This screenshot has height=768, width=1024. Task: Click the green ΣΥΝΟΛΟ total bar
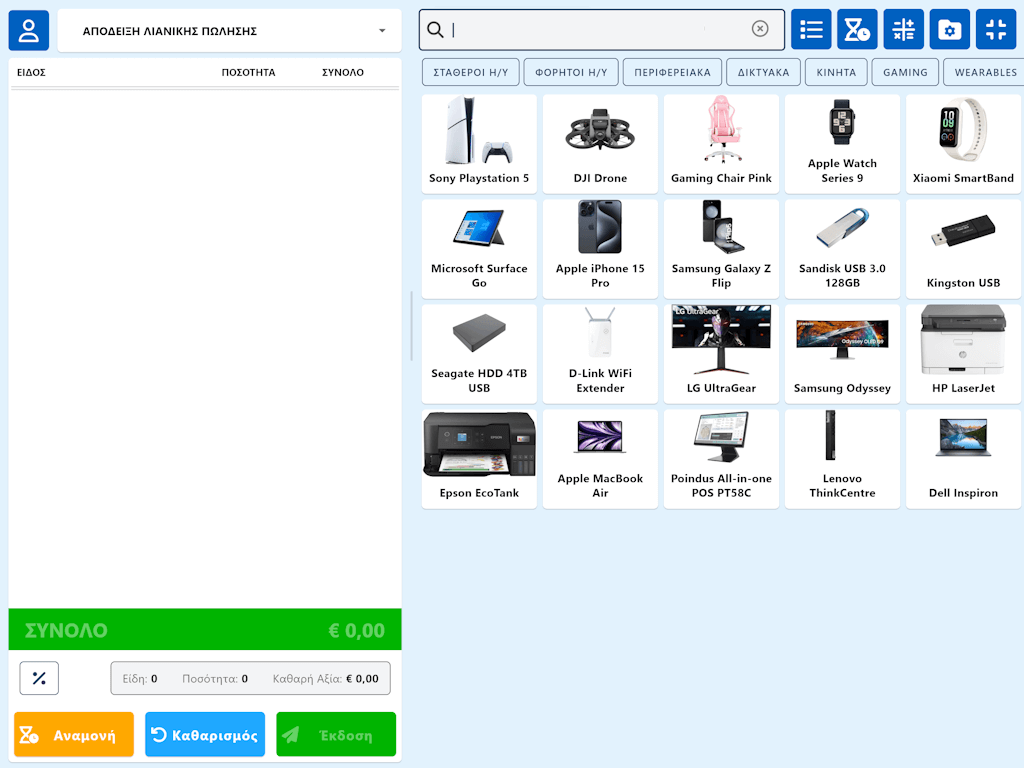click(205, 630)
